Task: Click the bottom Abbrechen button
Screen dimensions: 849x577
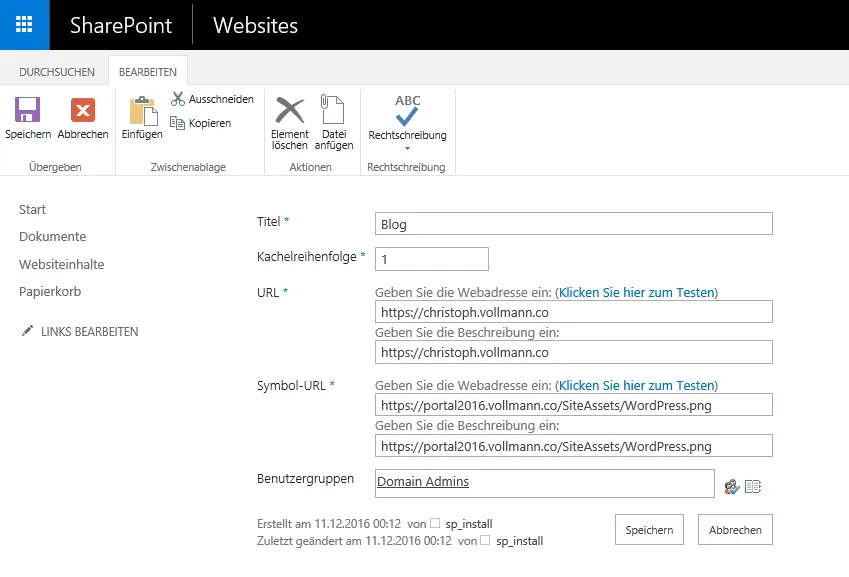Action: [x=735, y=529]
